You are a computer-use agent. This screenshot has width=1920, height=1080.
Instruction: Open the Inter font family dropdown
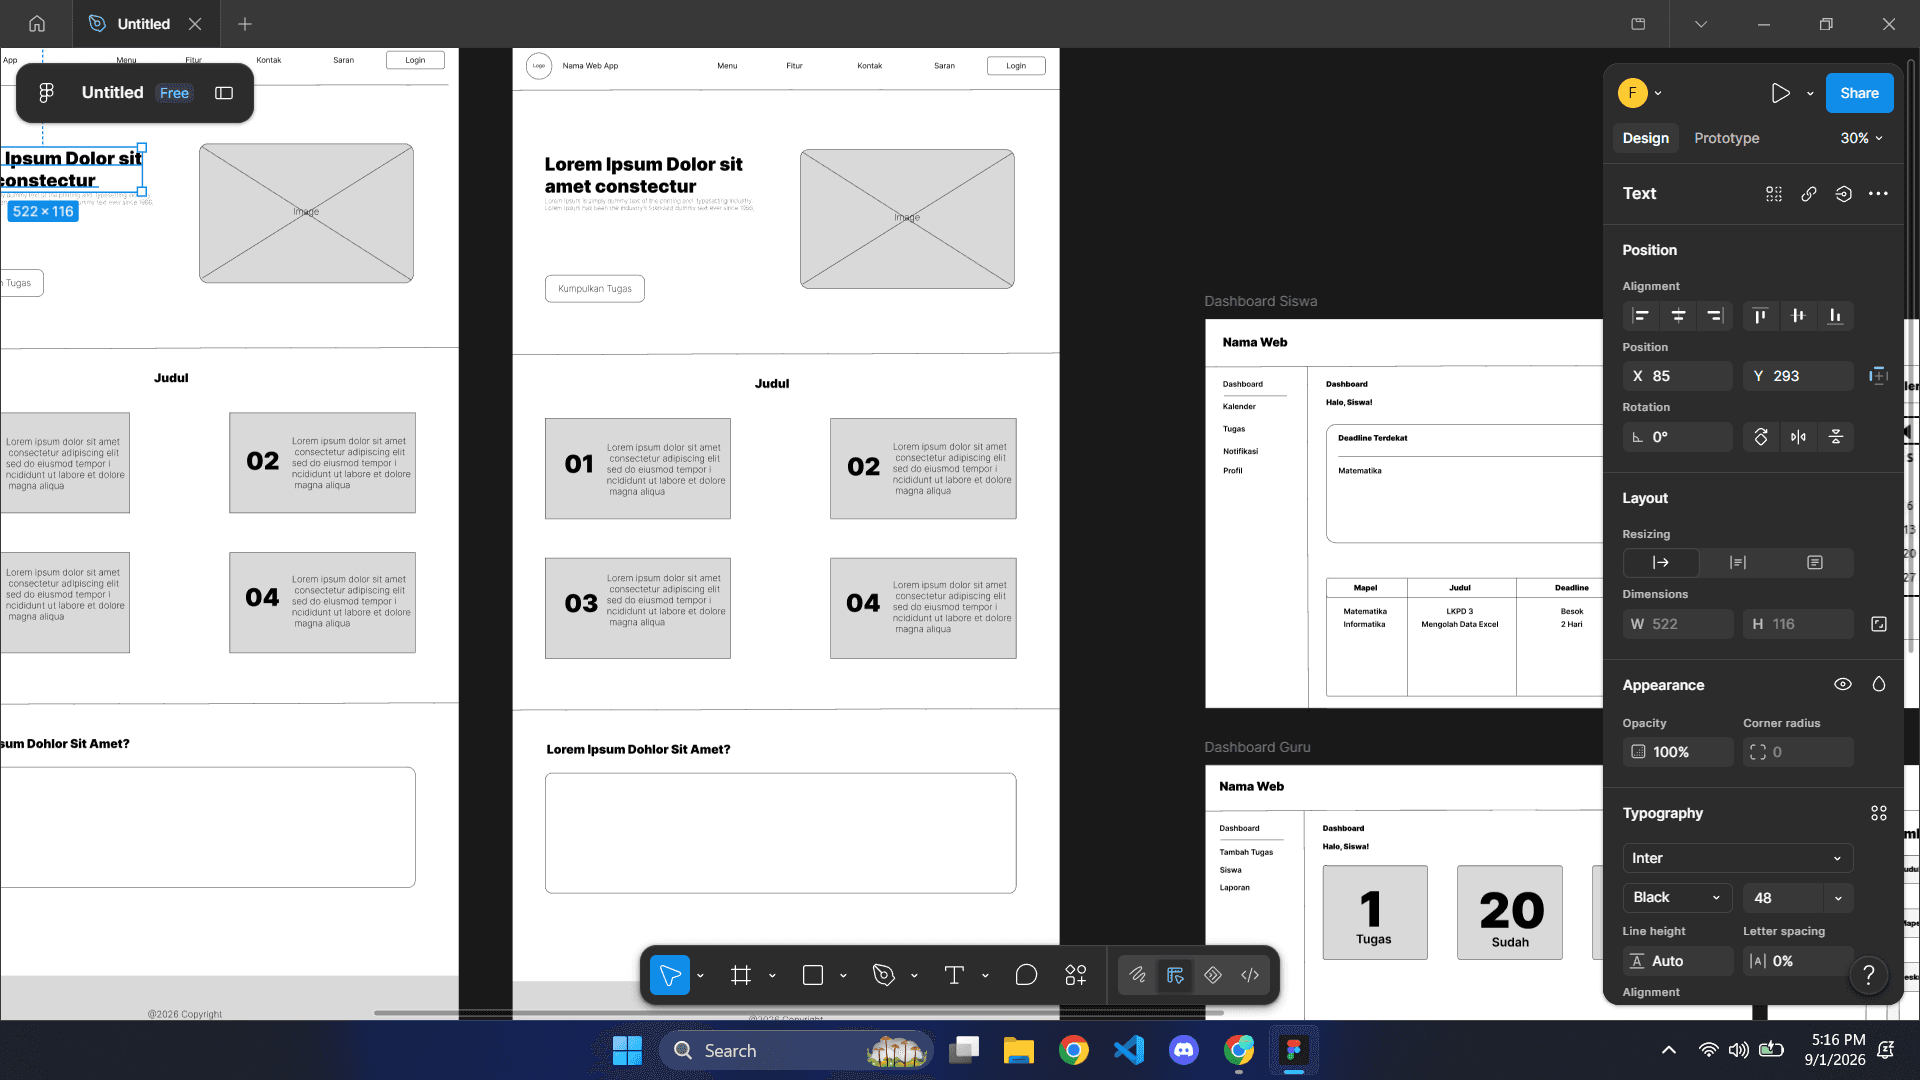click(x=1738, y=858)
